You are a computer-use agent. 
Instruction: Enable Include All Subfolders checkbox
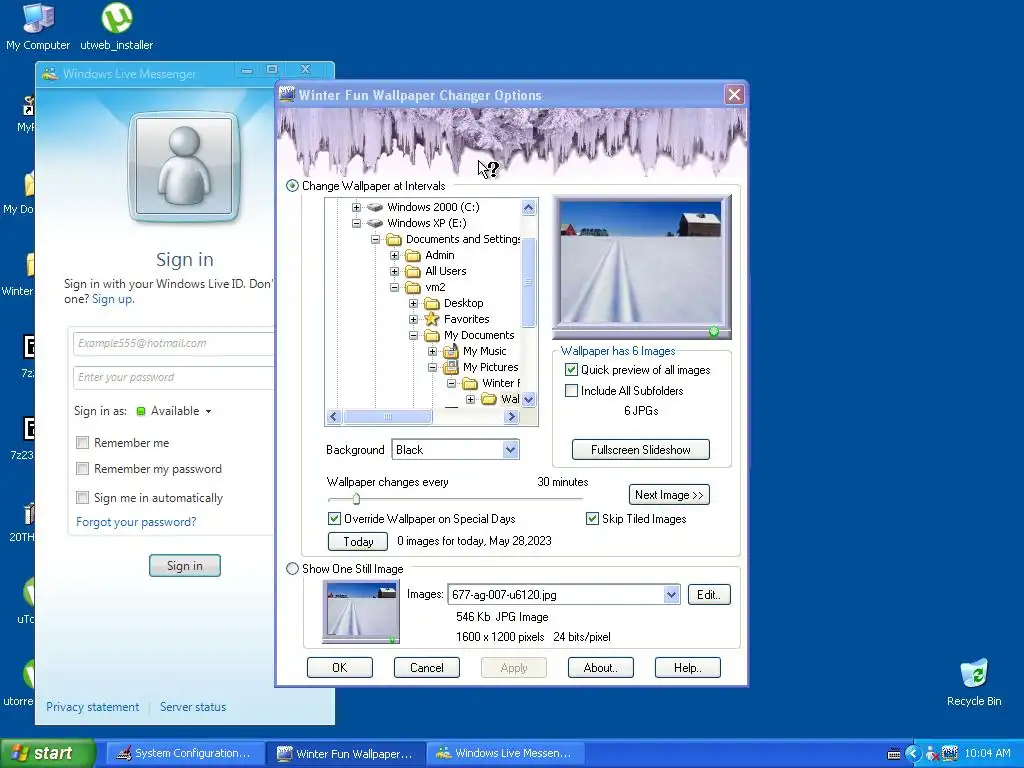click(571, 391)
